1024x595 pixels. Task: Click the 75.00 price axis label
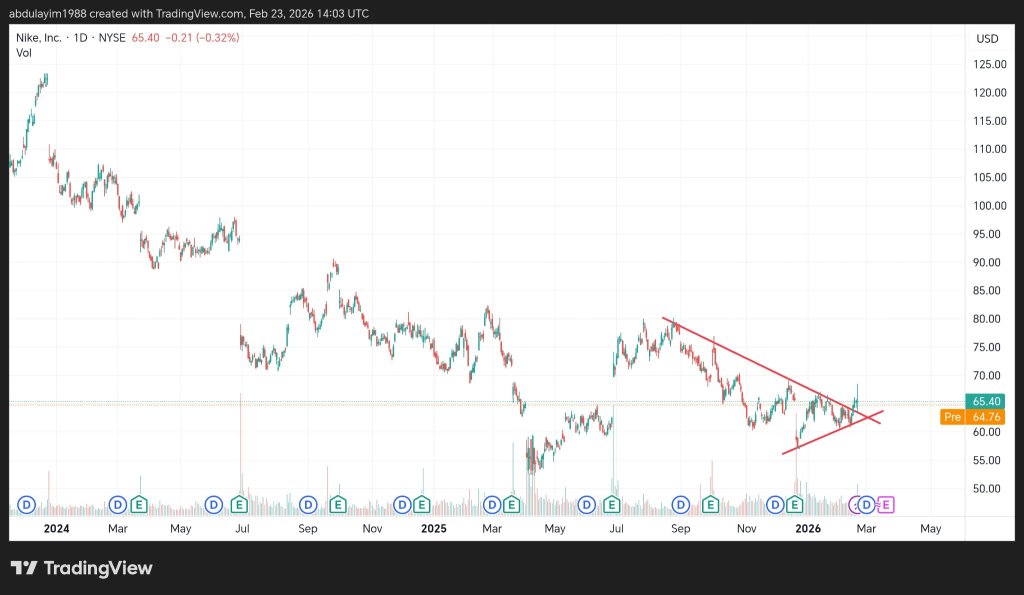[987, 347]
